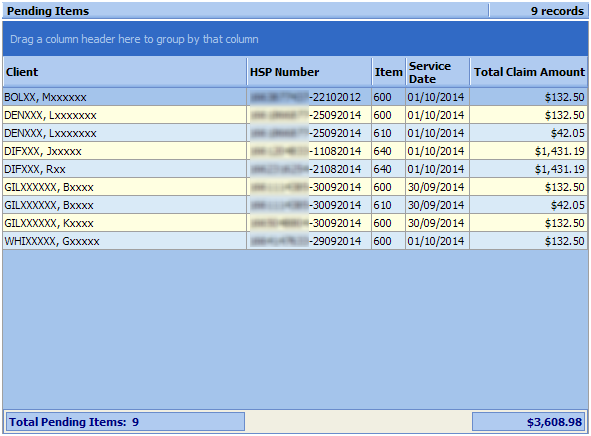Click service date in DIFXXX, Rxx row
Viewport: 591px width, 436px height.
pyautogui.click(x=438, y=169)
